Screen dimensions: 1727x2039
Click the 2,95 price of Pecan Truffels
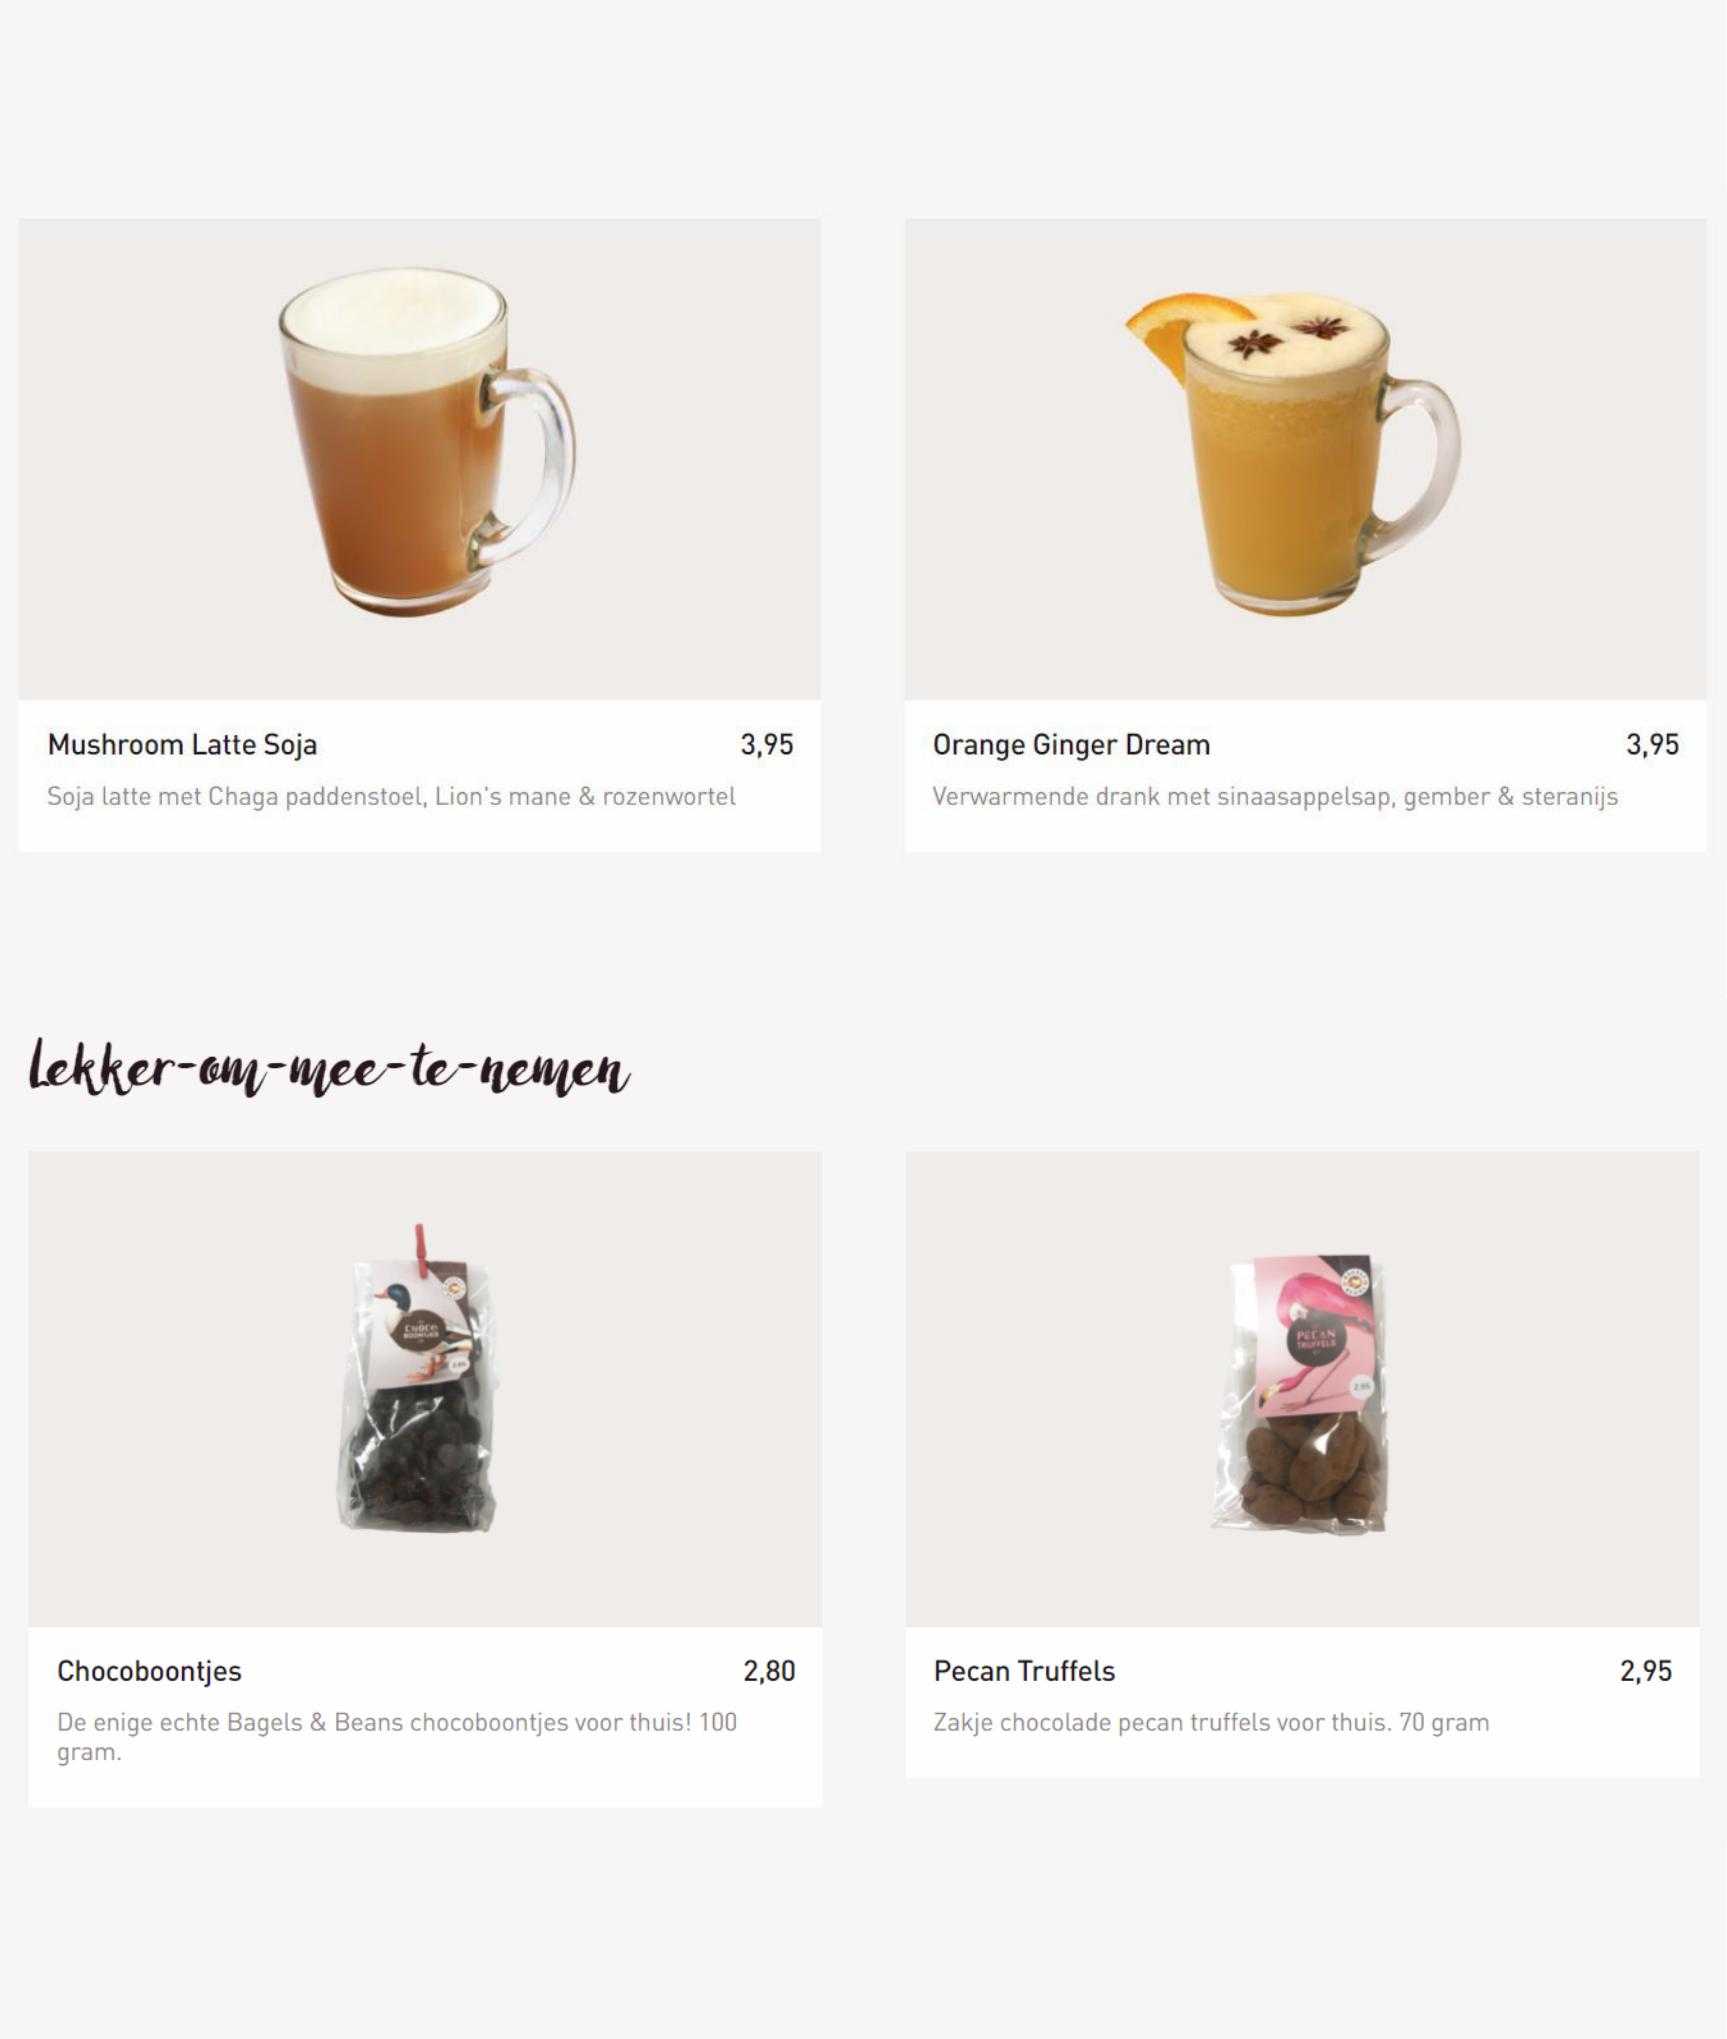coord(1646,1671)
